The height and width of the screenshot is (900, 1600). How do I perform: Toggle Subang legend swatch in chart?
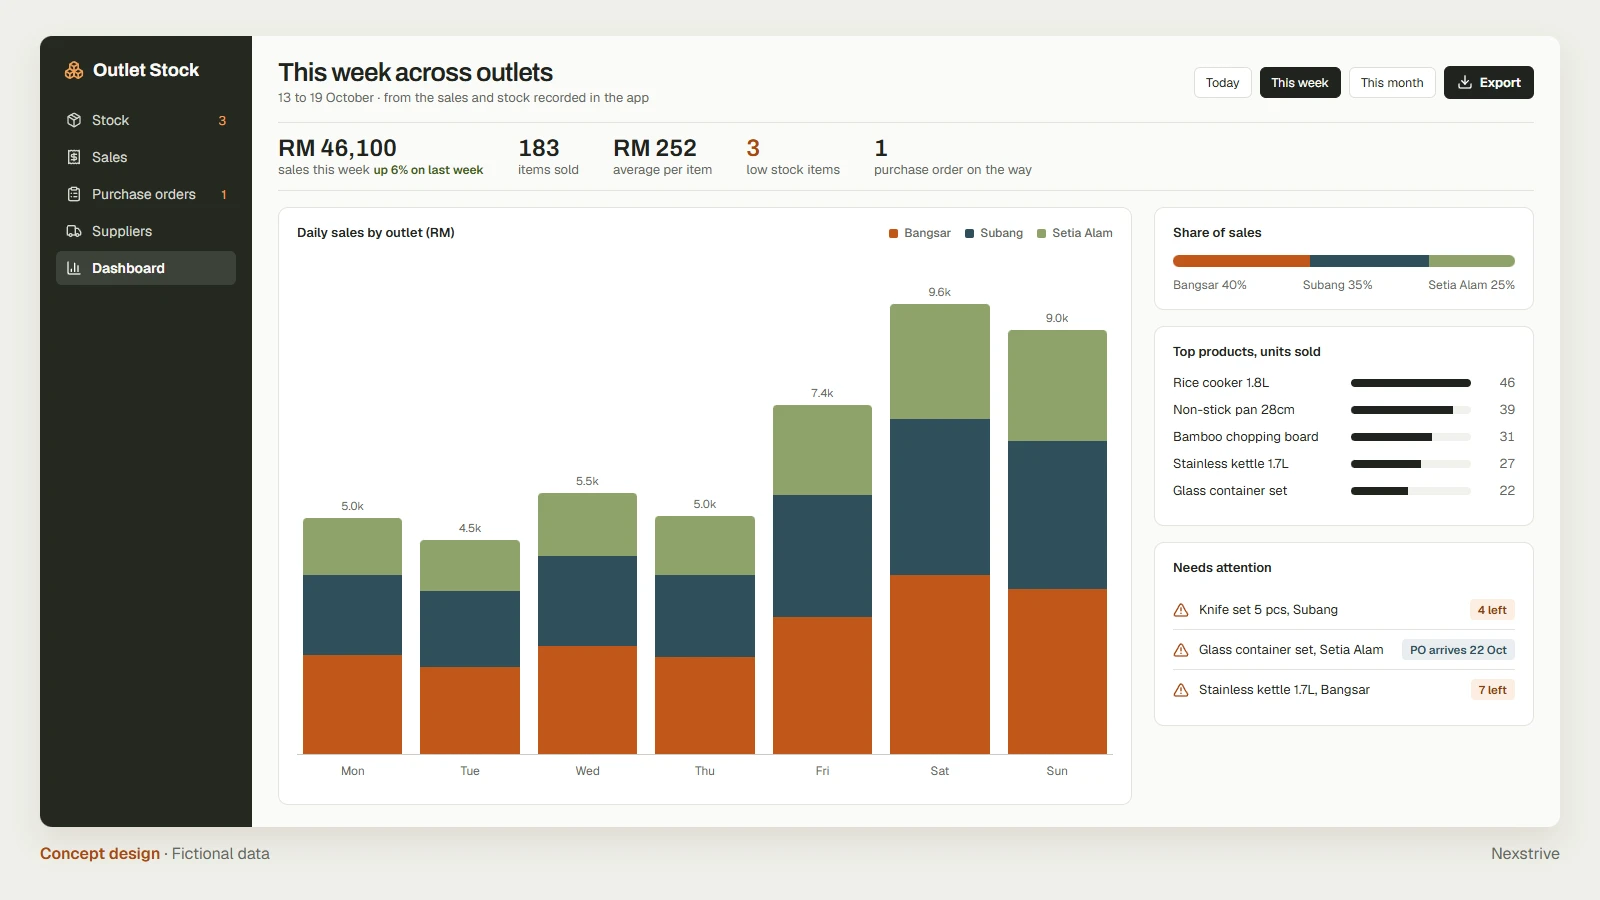pos(969,233)
